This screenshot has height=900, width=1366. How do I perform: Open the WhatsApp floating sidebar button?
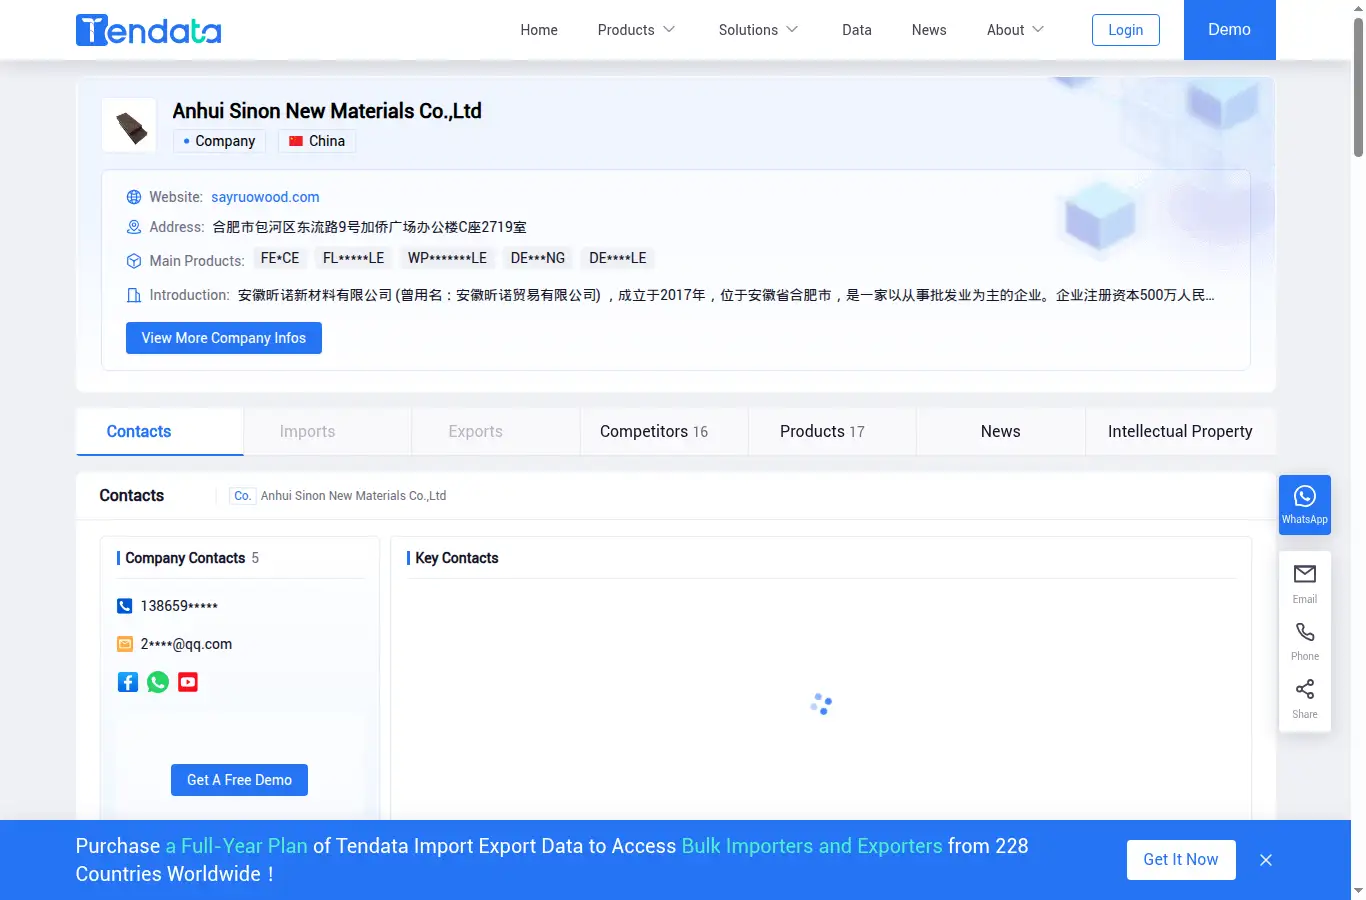(1305, 505)
